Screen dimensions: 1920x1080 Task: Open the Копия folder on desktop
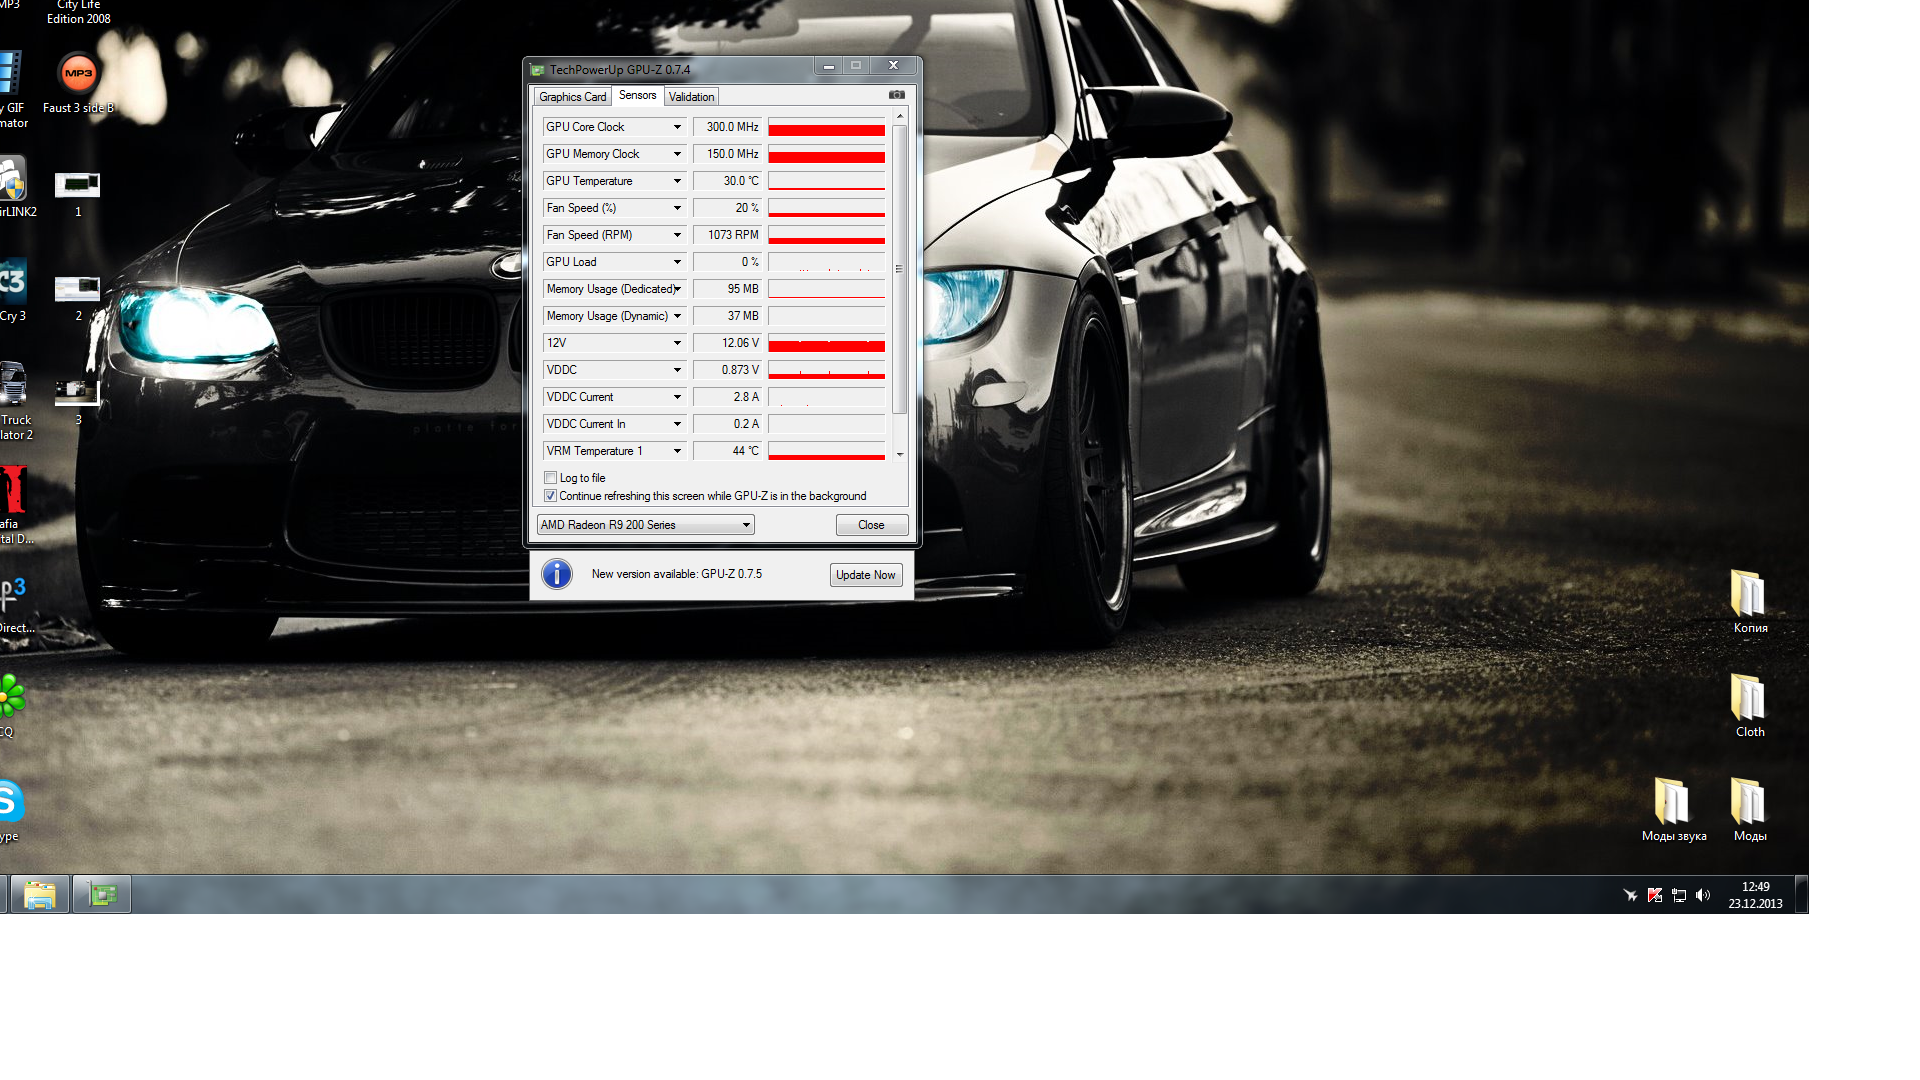click(1749, 594)
